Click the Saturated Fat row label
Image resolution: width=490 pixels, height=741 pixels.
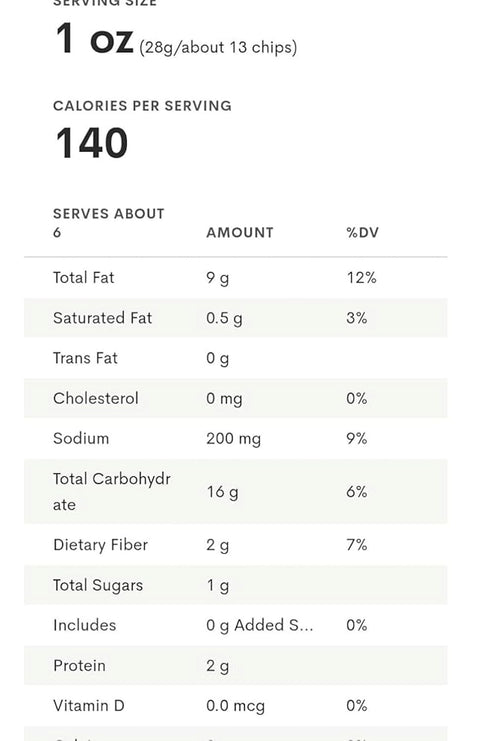point(103,318)
